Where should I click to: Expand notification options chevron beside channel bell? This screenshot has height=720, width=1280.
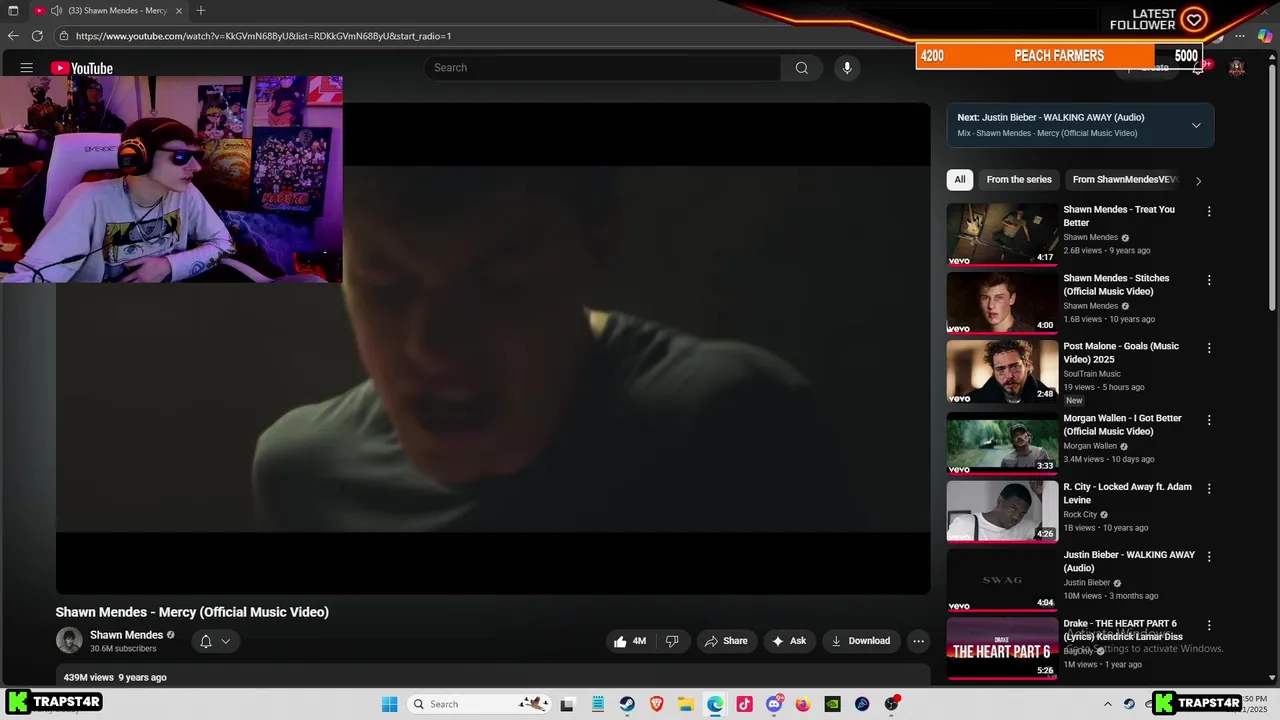226,641
